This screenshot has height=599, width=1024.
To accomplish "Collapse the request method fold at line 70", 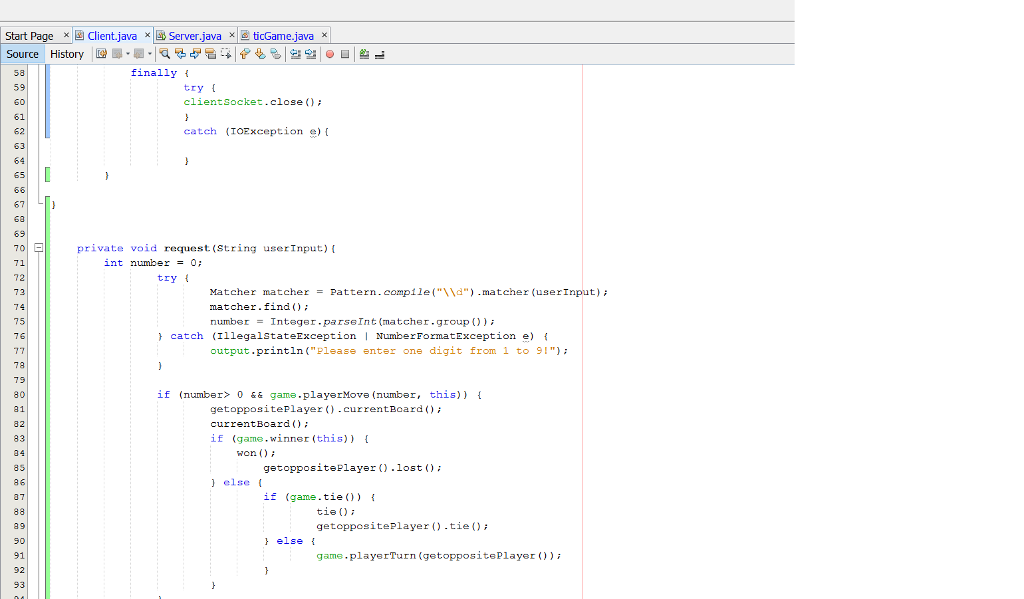I will 38,247.
